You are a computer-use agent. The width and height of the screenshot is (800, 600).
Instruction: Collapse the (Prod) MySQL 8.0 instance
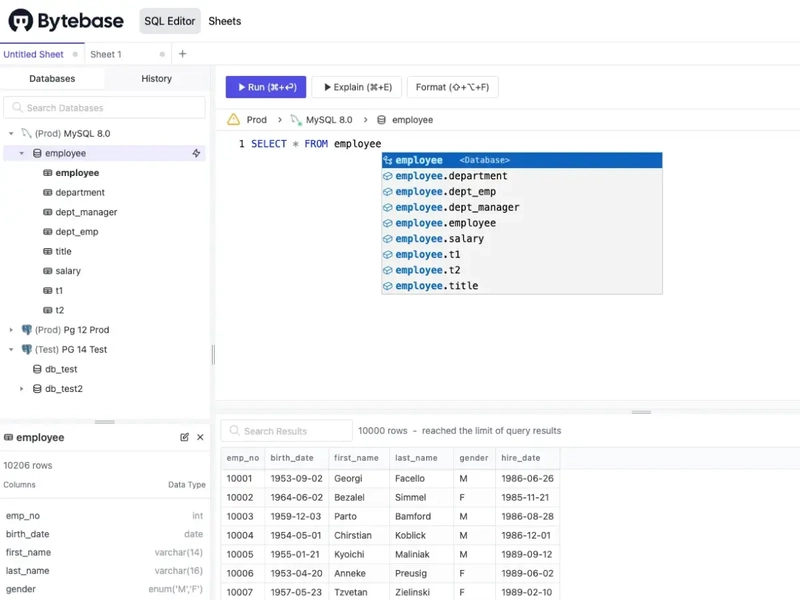pos(11,134)
